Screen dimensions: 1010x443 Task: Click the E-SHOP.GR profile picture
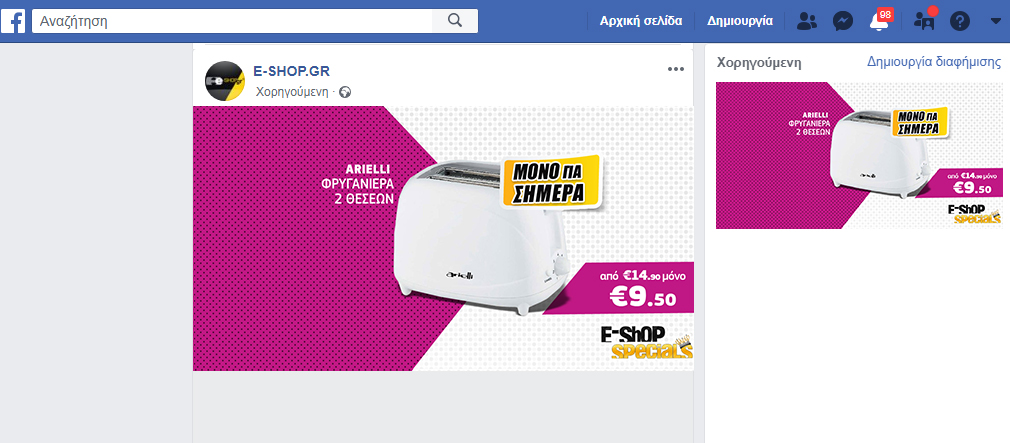(x=224, y=81)
